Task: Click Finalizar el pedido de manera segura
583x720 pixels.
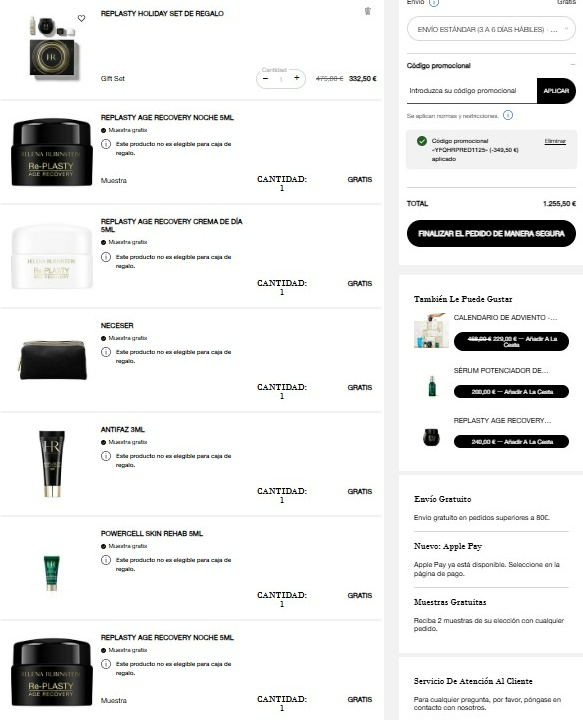Action: coord(491,234)
